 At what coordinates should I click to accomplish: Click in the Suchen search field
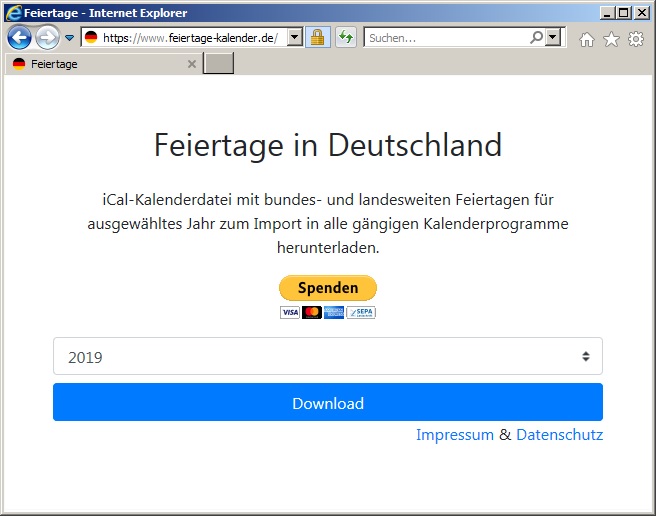pyautogui.click(x=445, y=38)
